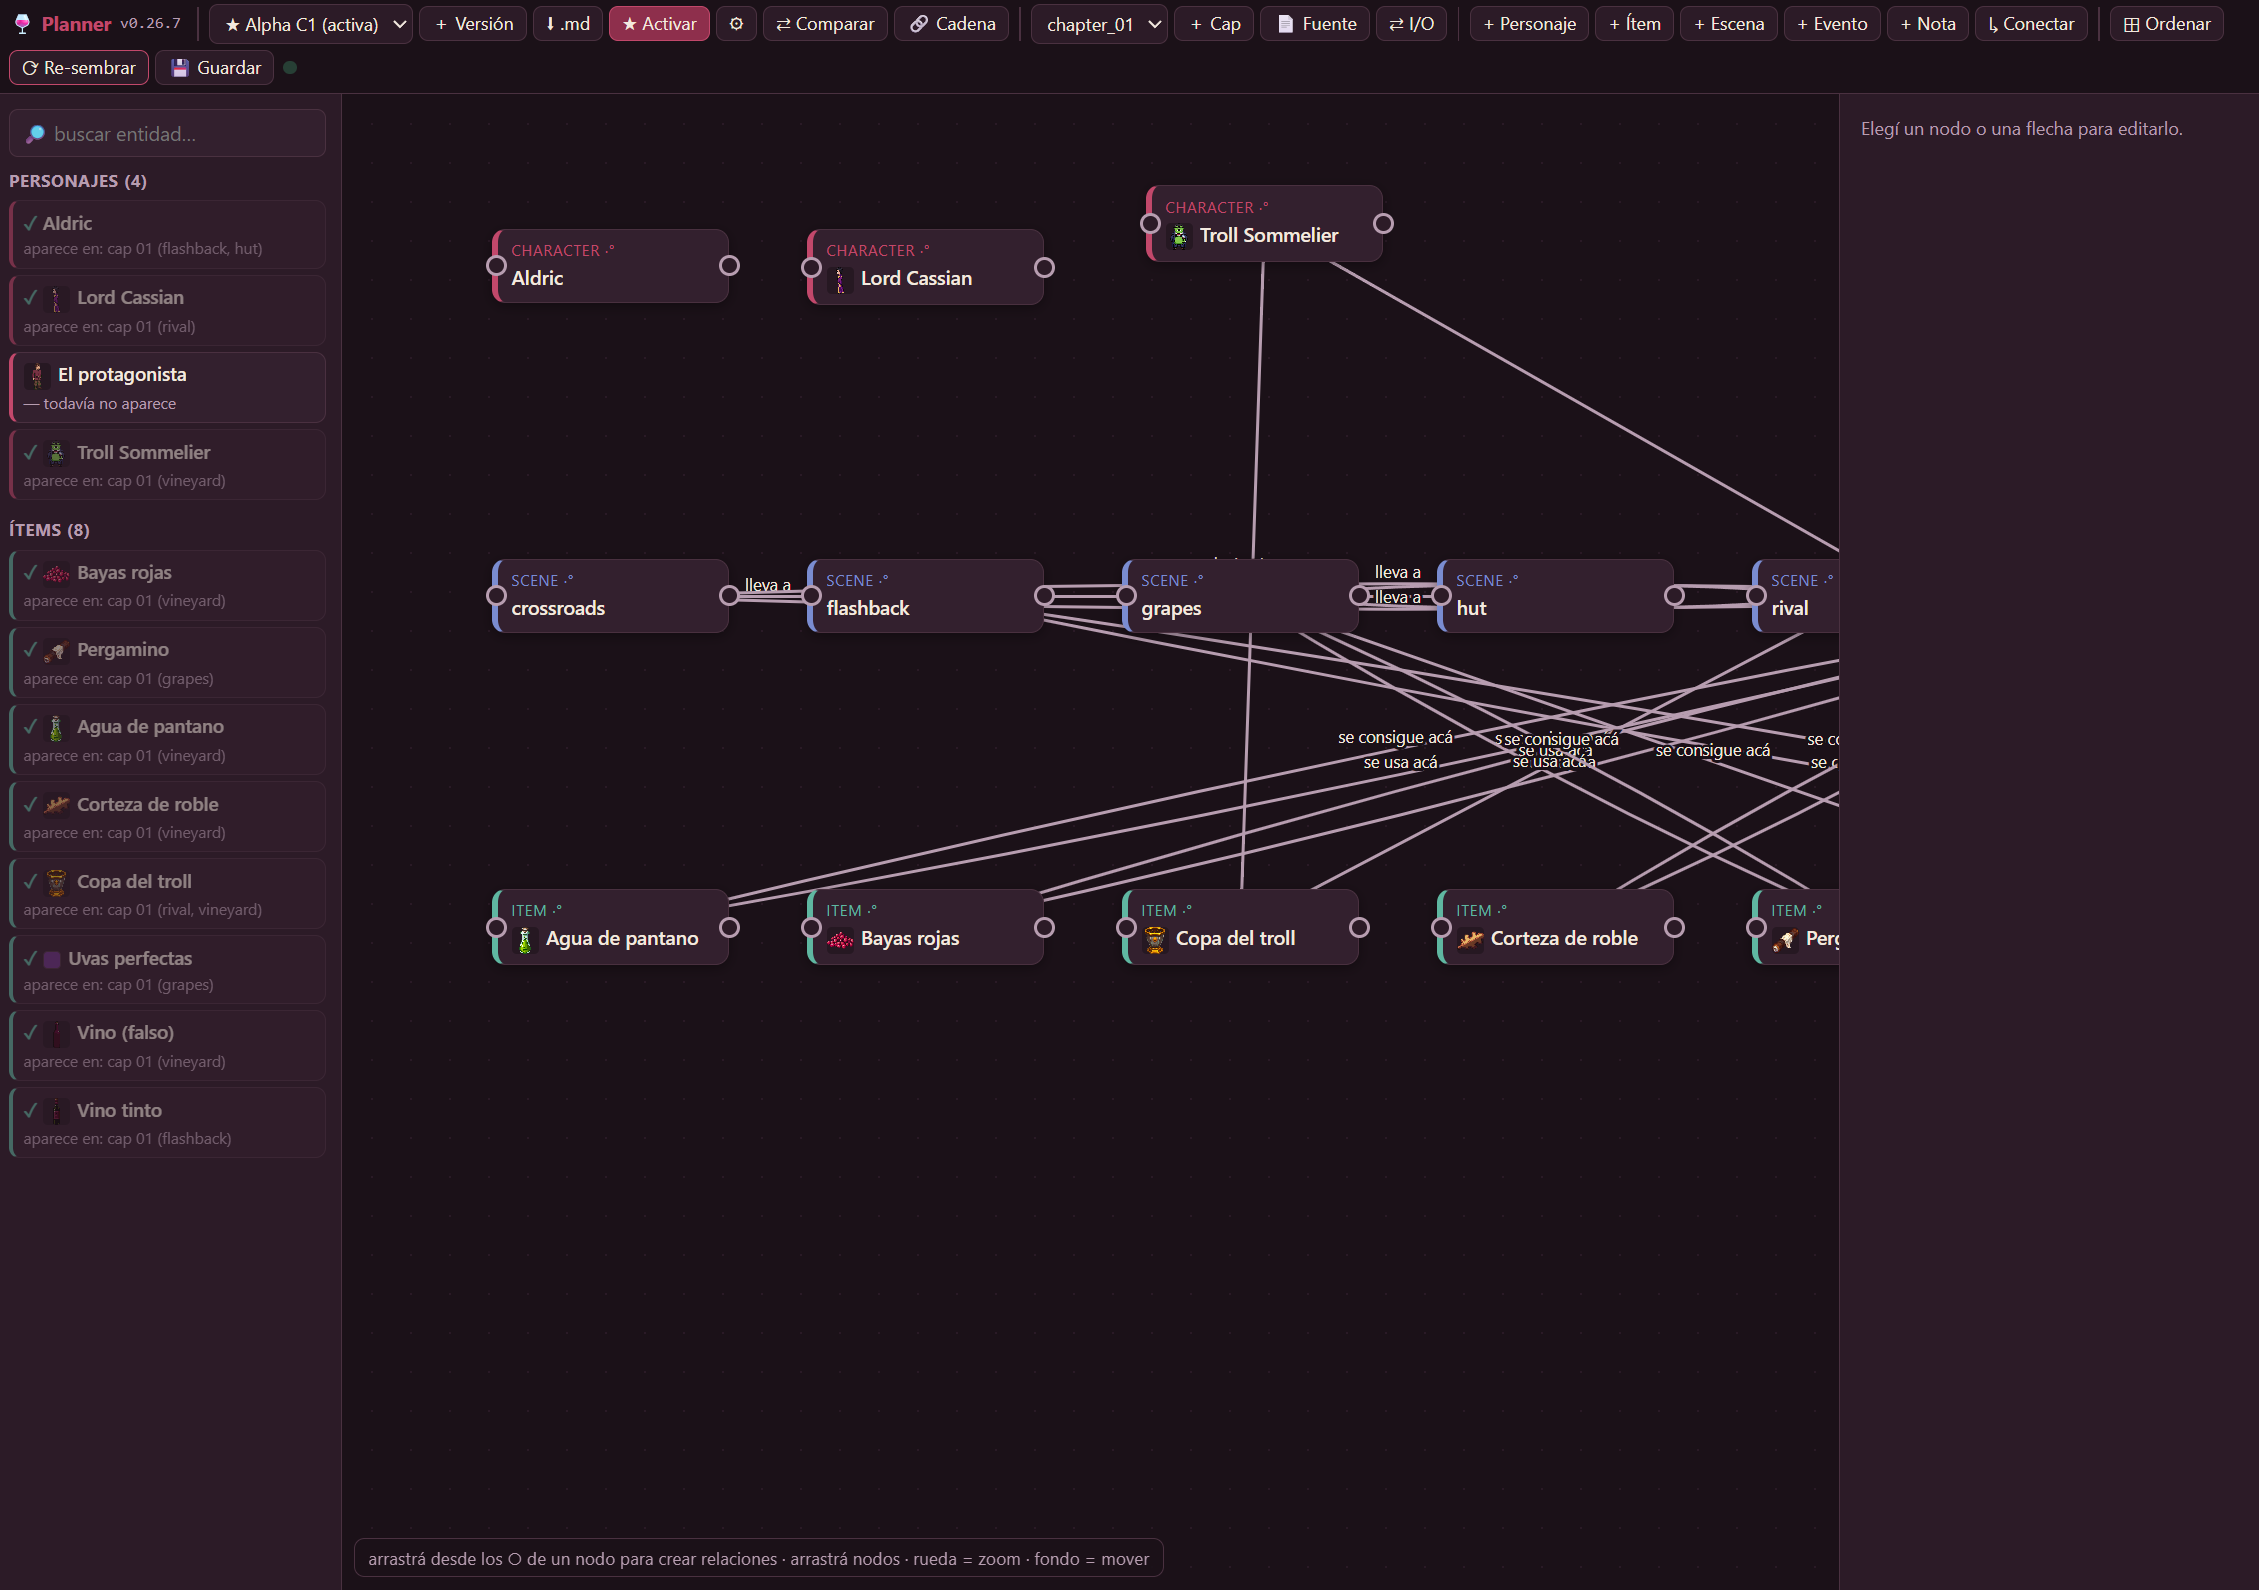Open the Fuente document button
2259x1590 pixels.
[1315, 24]
